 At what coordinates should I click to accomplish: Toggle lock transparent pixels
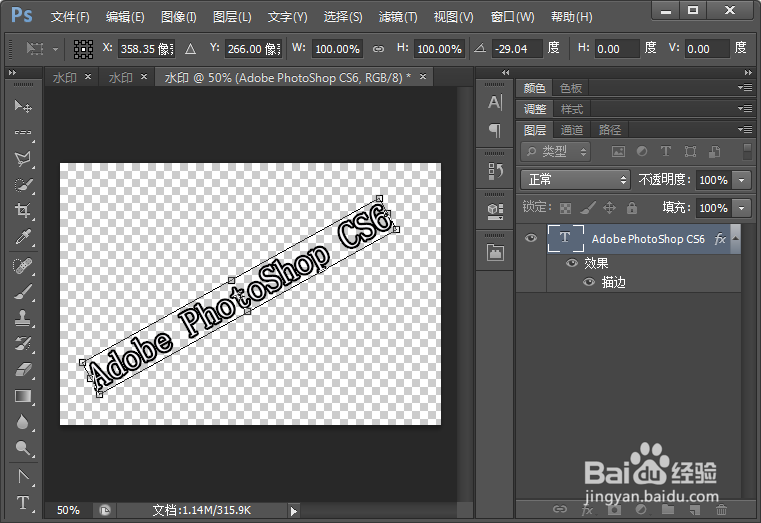tap(565, 208)
